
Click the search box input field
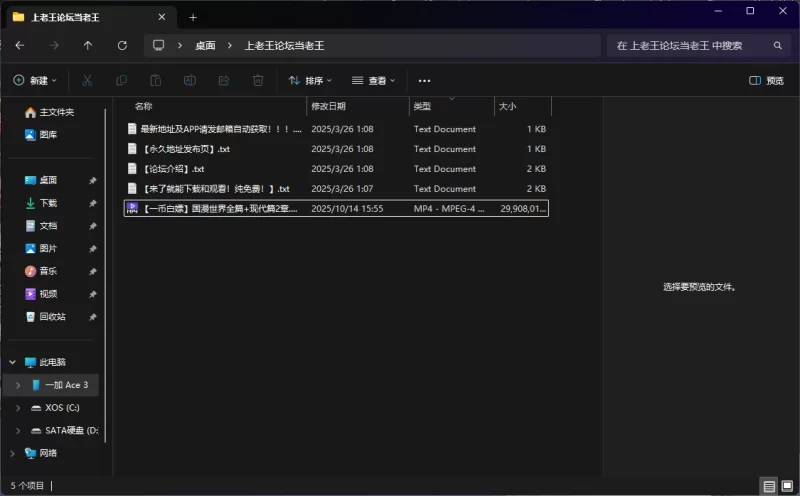pos(690,45)
